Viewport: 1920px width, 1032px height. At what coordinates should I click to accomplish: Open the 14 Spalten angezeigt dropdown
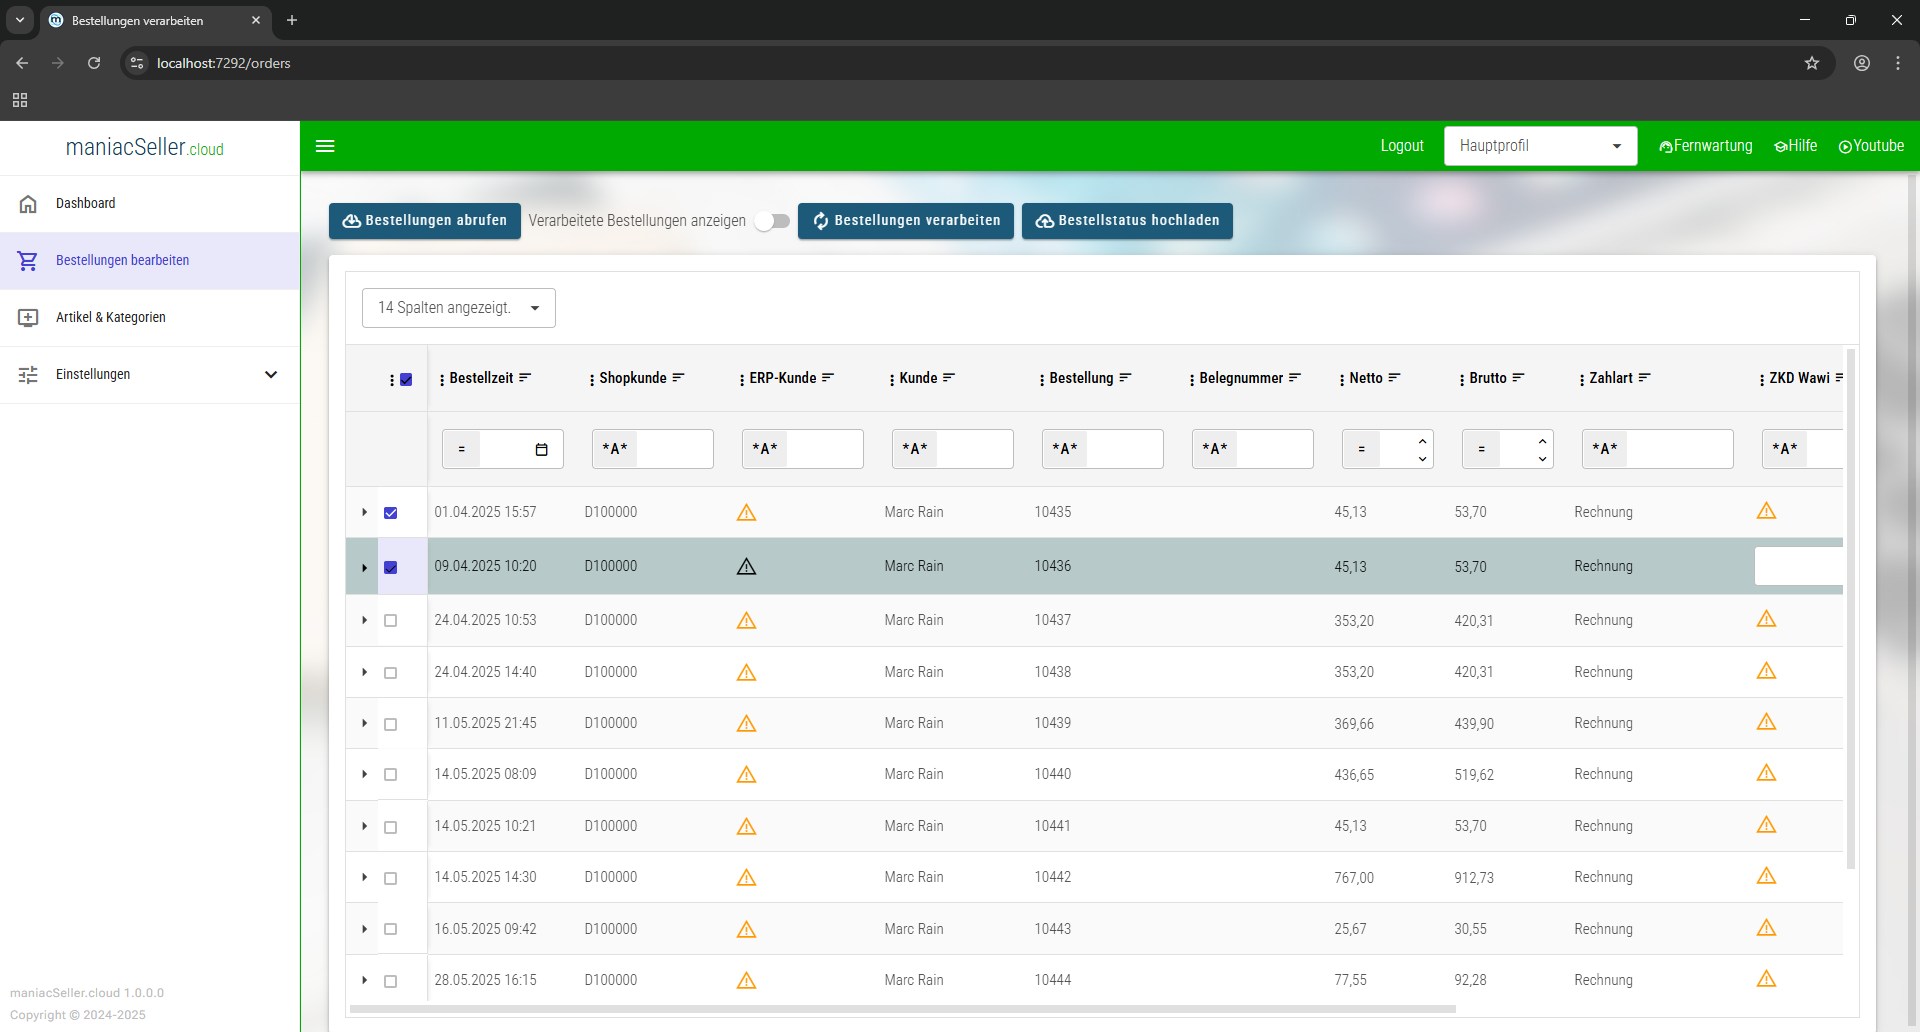(459, 308)
